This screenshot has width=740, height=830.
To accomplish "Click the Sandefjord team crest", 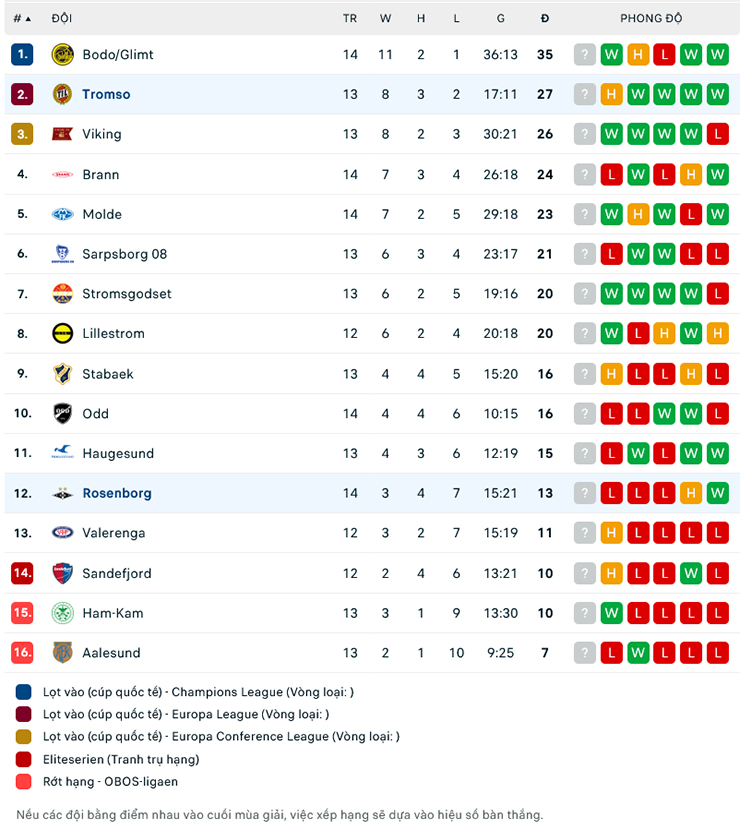I will (x=62, y=573).
